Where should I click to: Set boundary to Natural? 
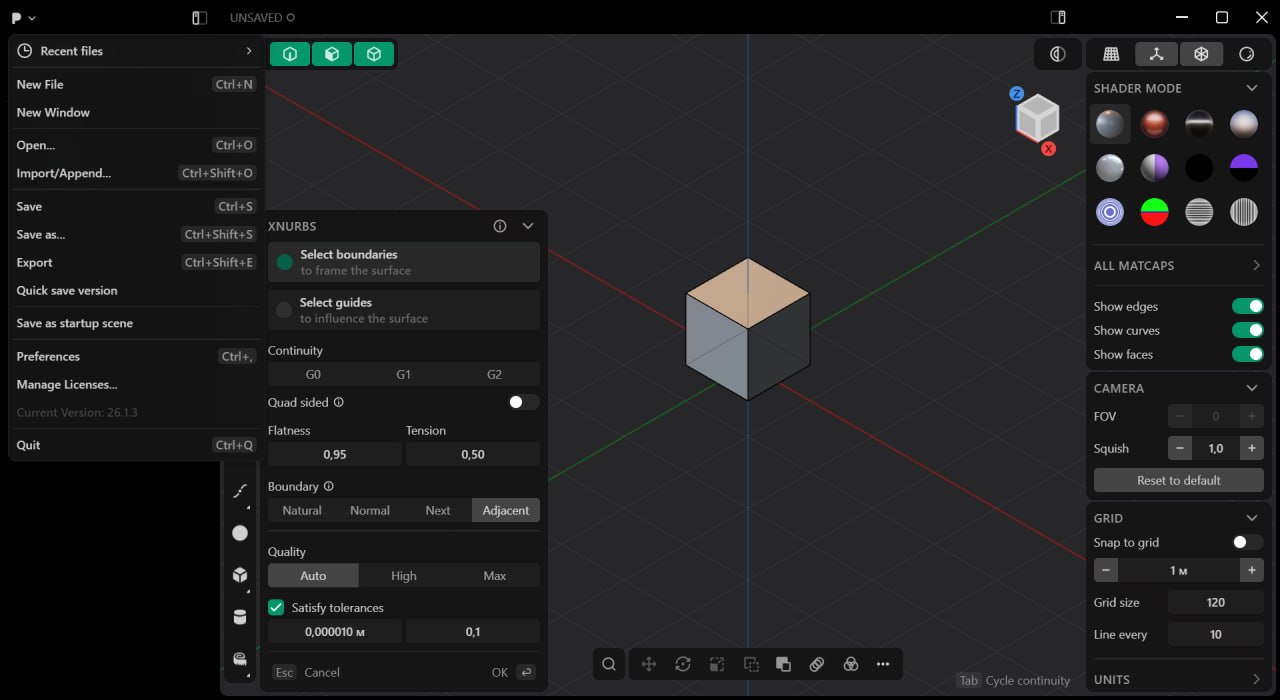[x=302, y=510]
